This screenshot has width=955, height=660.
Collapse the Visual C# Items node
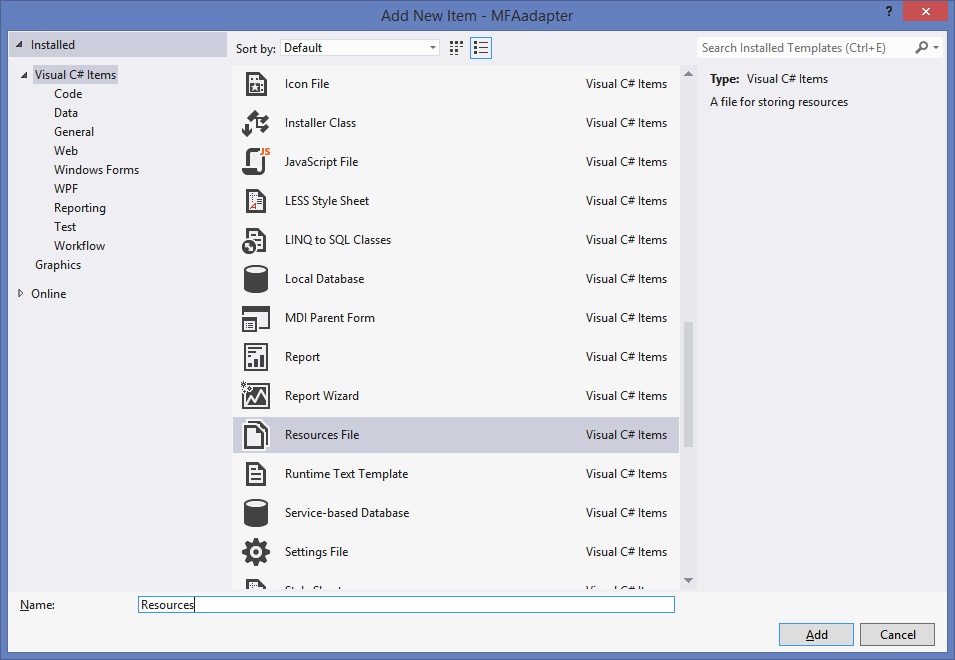coord(25,74)
